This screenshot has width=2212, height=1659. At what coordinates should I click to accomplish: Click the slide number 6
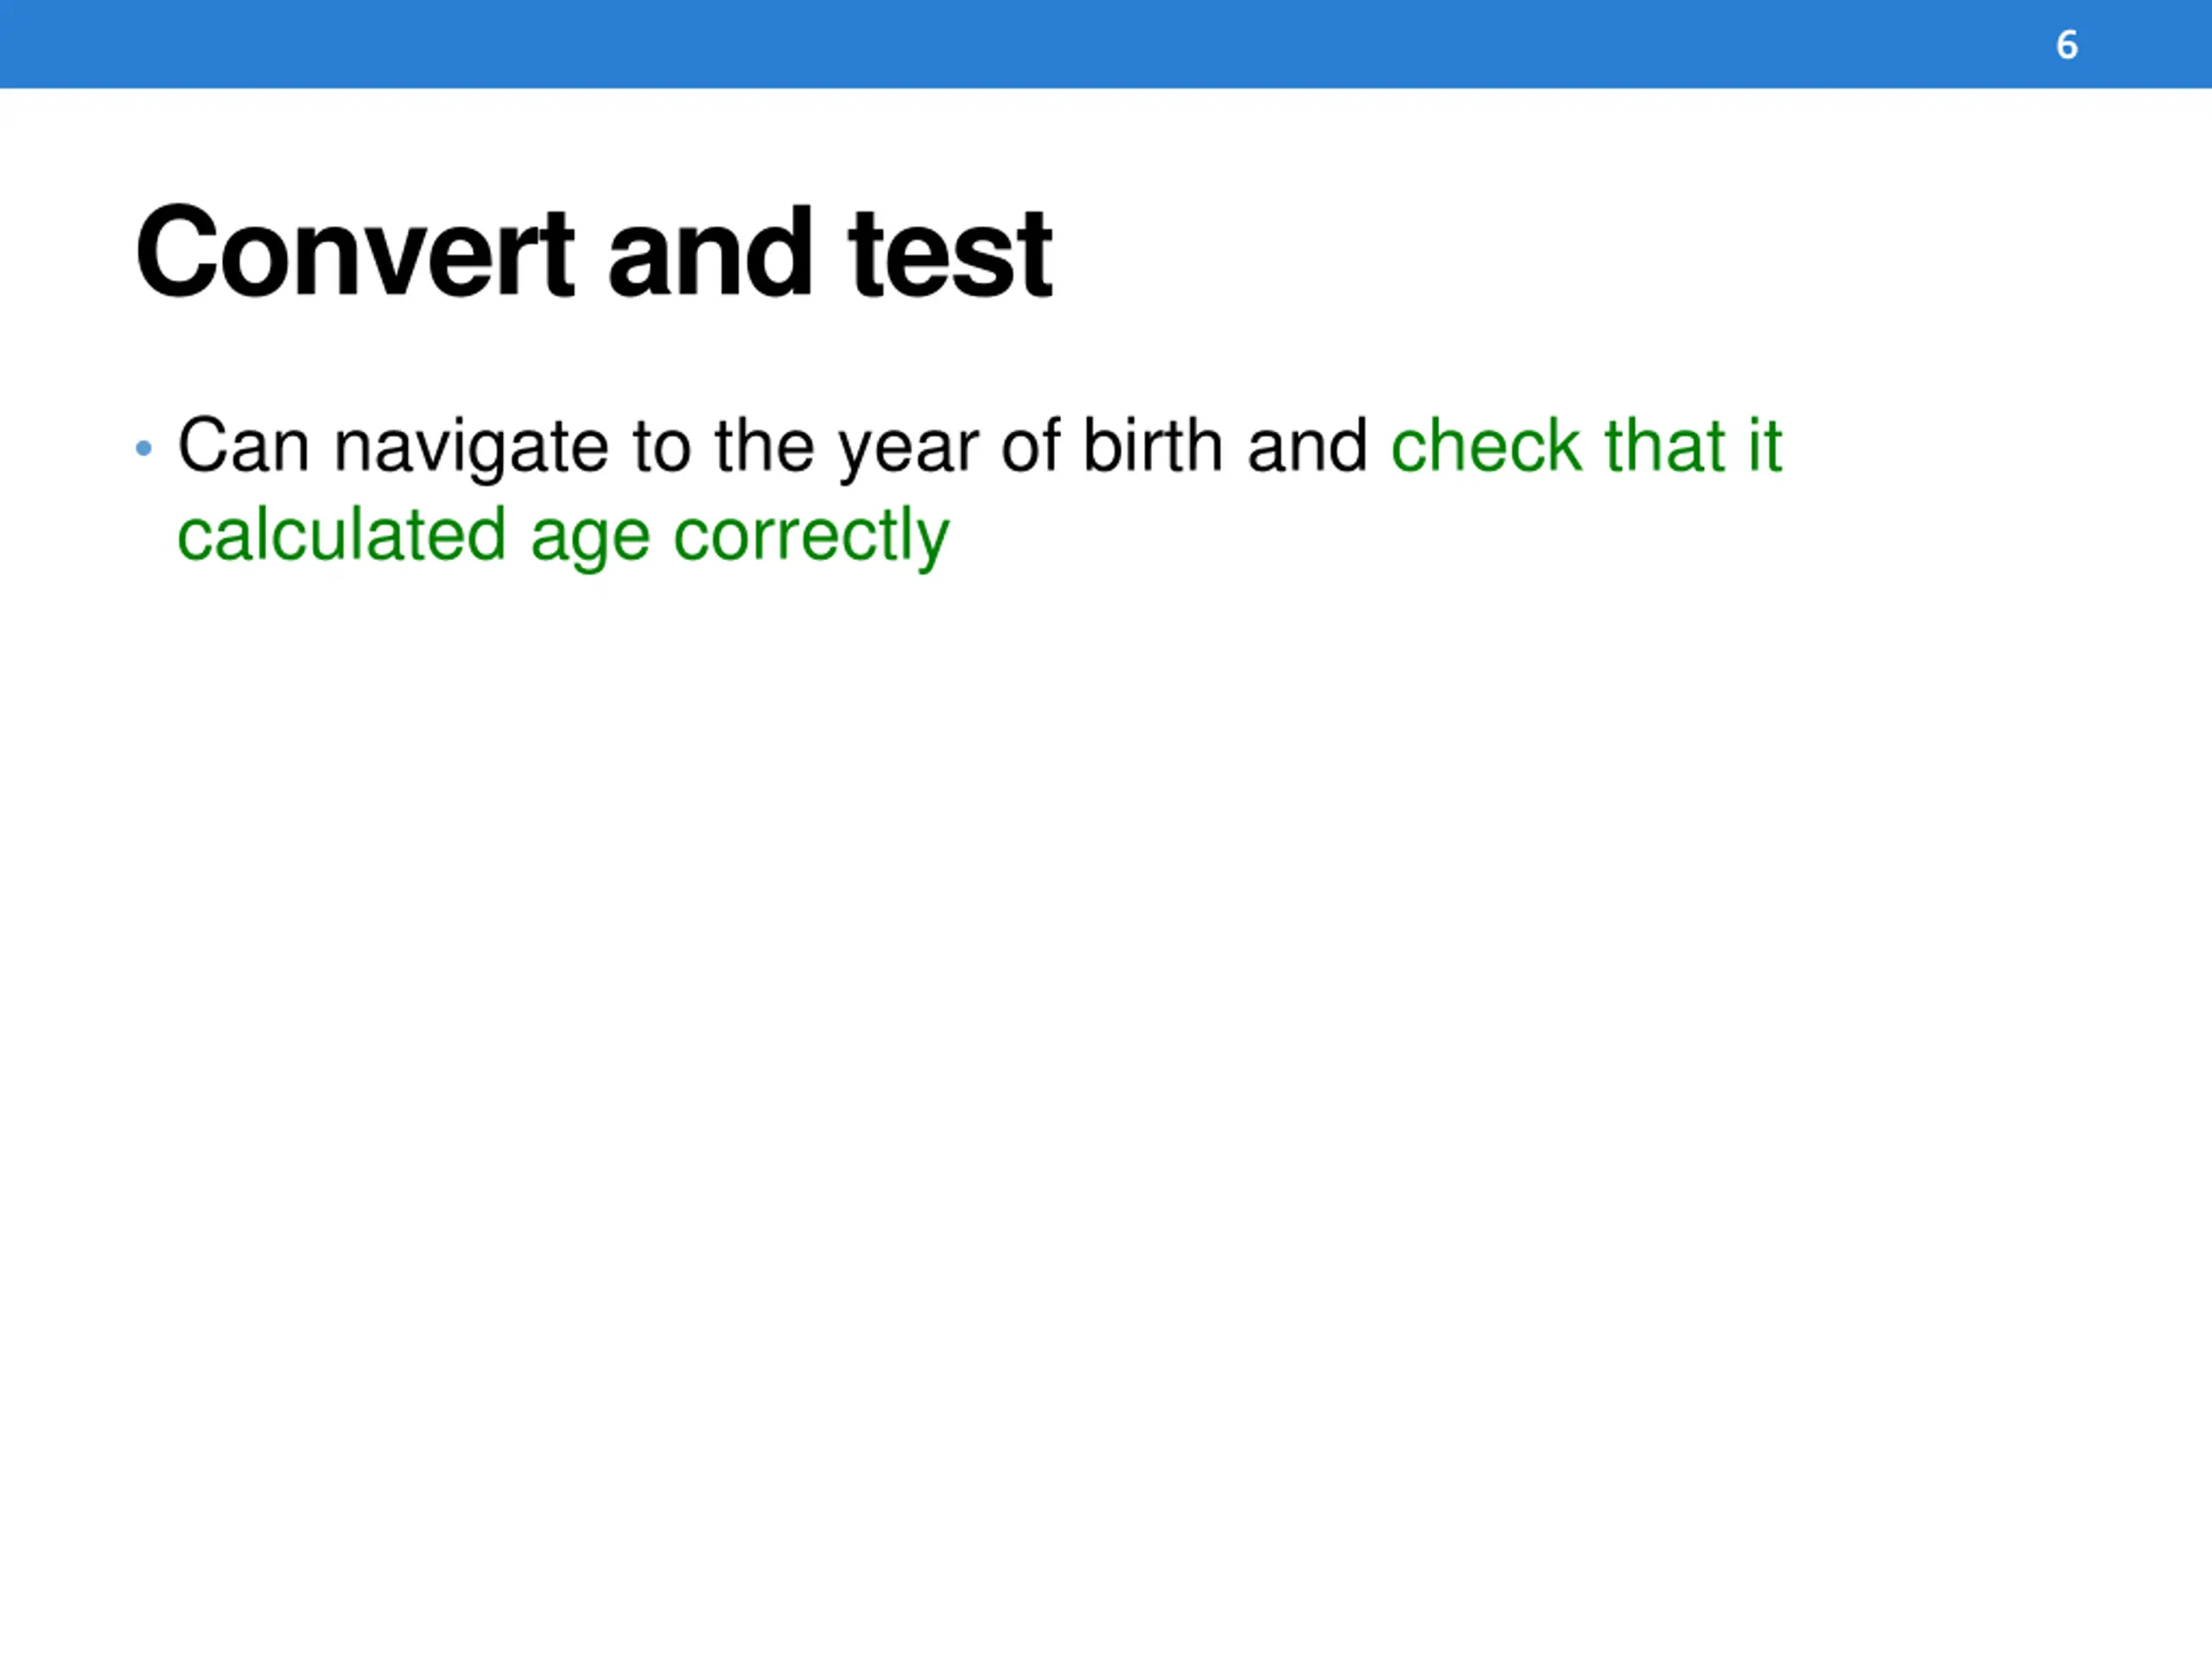(x=2067, y=45)
